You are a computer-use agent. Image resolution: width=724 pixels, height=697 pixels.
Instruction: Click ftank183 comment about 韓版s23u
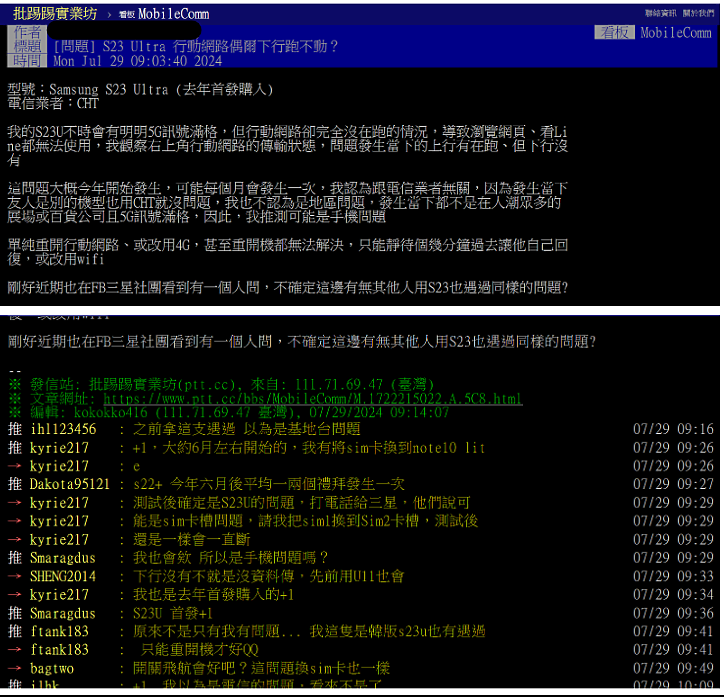[309, 631]
